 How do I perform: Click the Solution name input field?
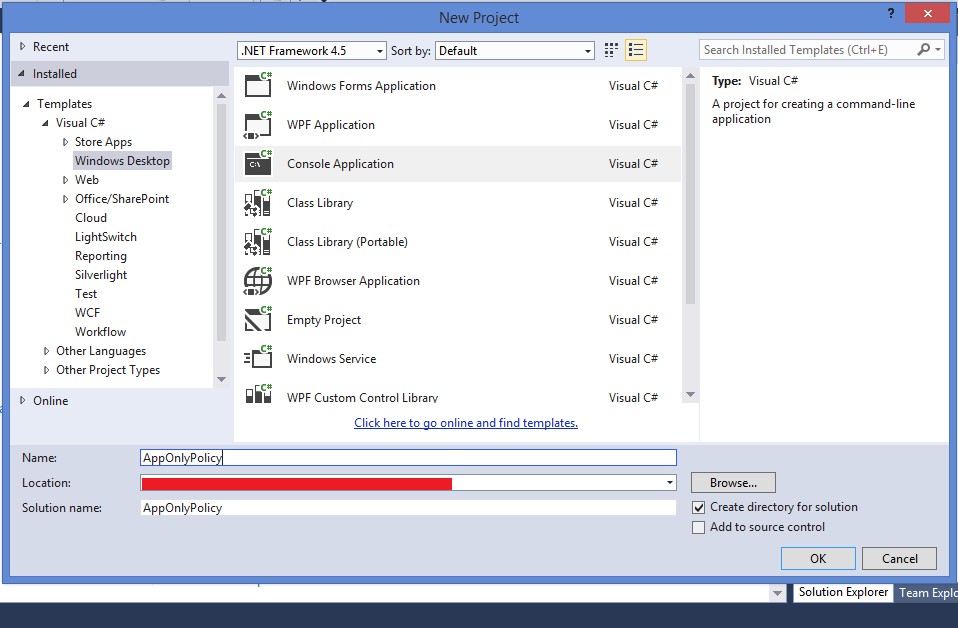408,508
